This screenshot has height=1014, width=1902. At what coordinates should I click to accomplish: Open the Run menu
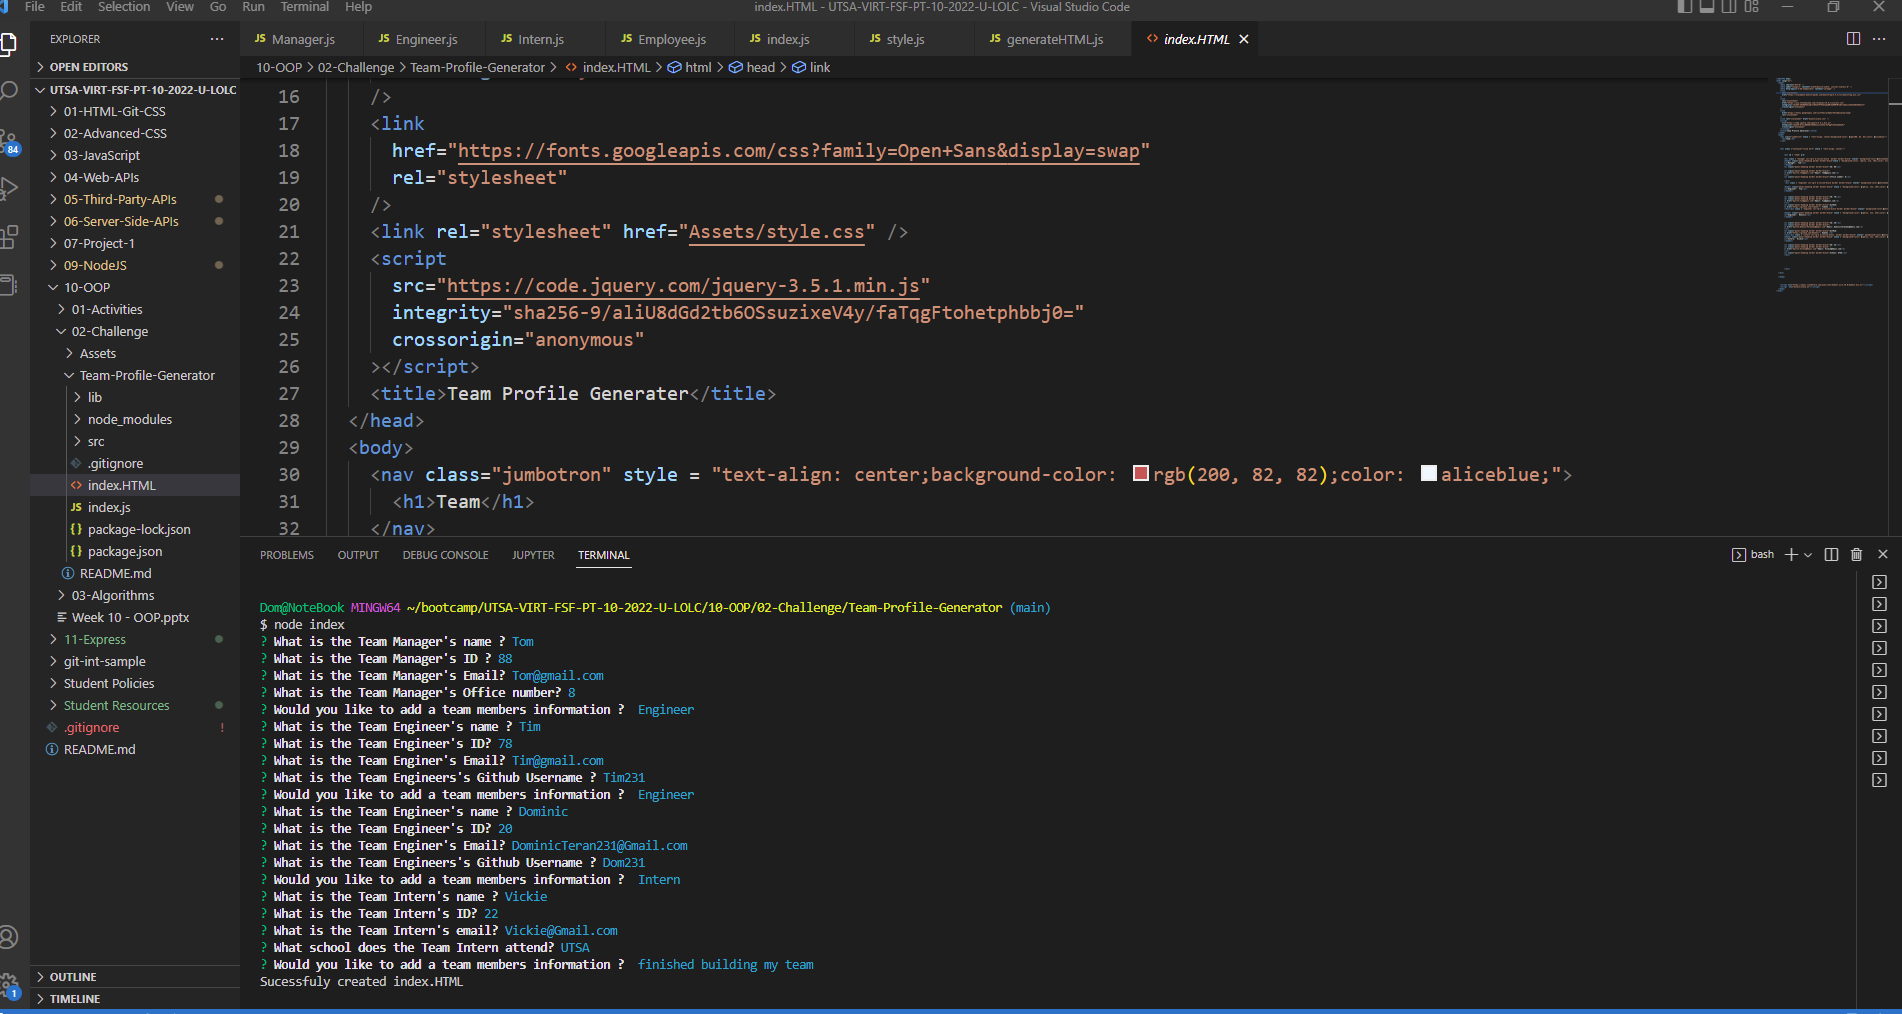253,7
